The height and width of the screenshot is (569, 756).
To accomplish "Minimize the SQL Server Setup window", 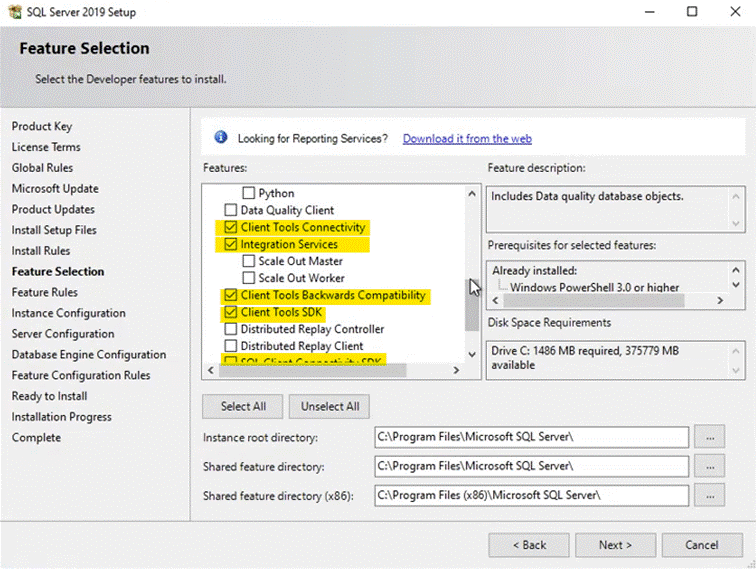I will [x=649, y=12].
